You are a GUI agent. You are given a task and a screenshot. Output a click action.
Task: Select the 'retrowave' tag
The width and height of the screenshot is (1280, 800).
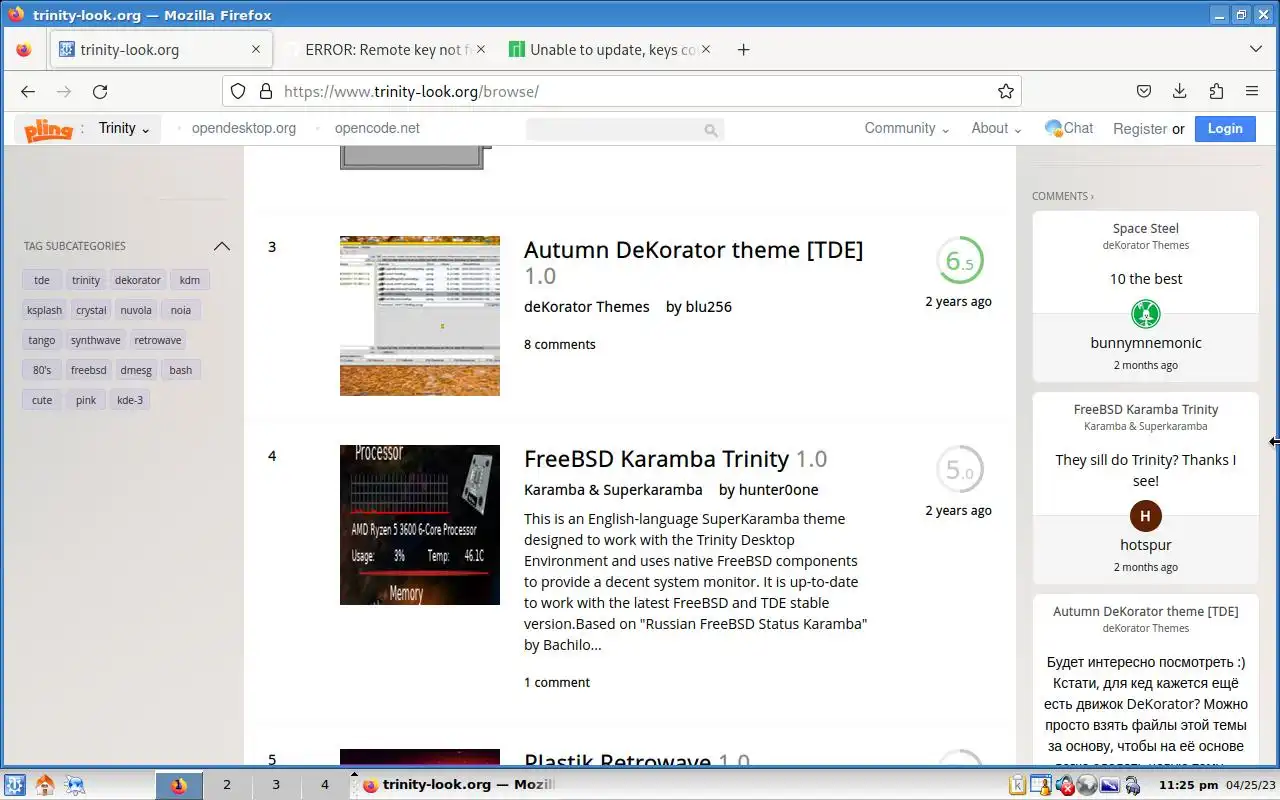point(158,340)
